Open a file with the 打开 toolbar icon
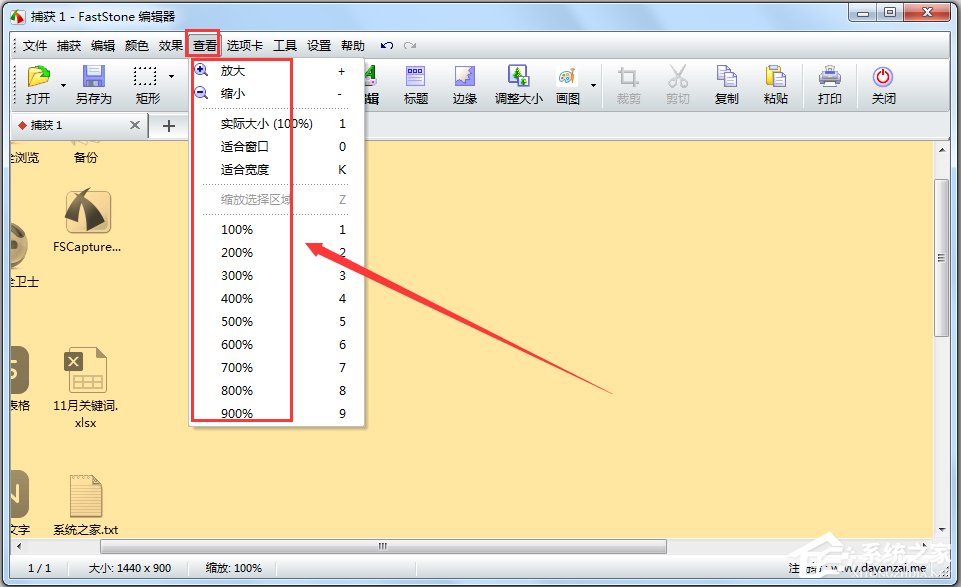The height and width of the screenshot is (587, 961). [38, 85]
